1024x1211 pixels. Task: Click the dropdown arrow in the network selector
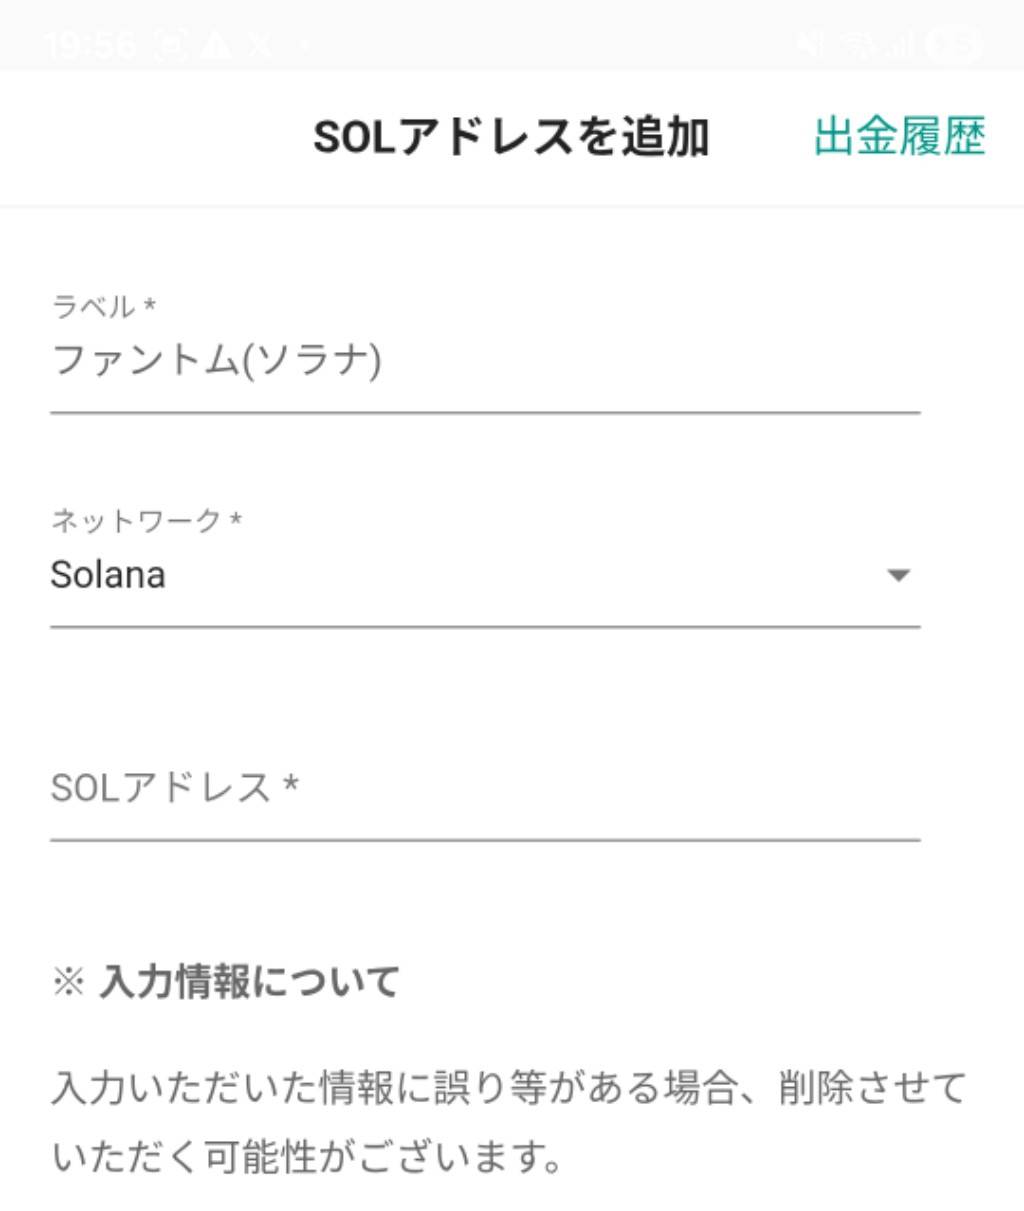(x=898, y=575)
